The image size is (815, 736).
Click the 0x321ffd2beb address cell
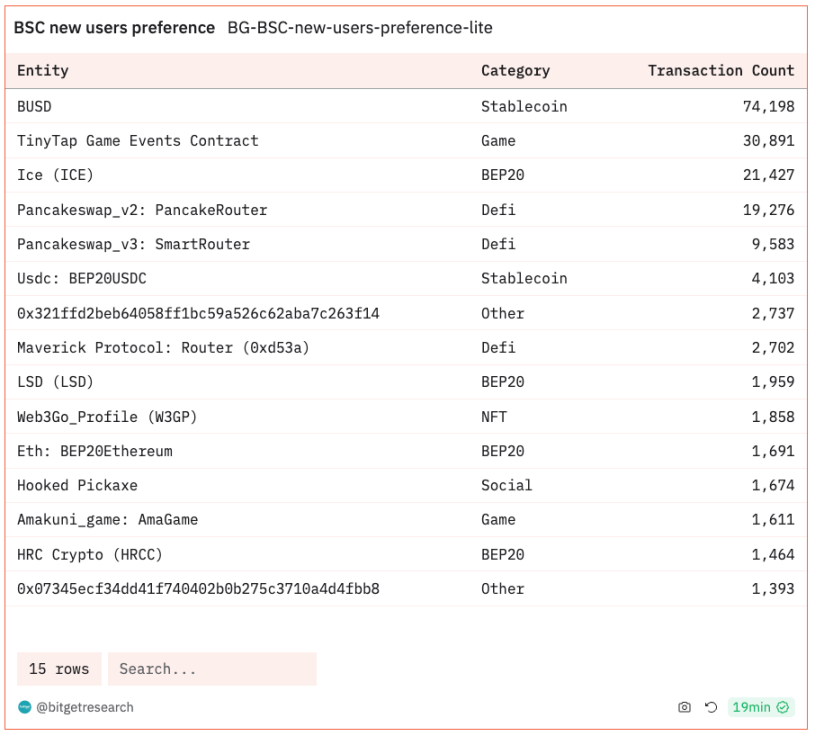pyautogui.click(x=198, y=313)
